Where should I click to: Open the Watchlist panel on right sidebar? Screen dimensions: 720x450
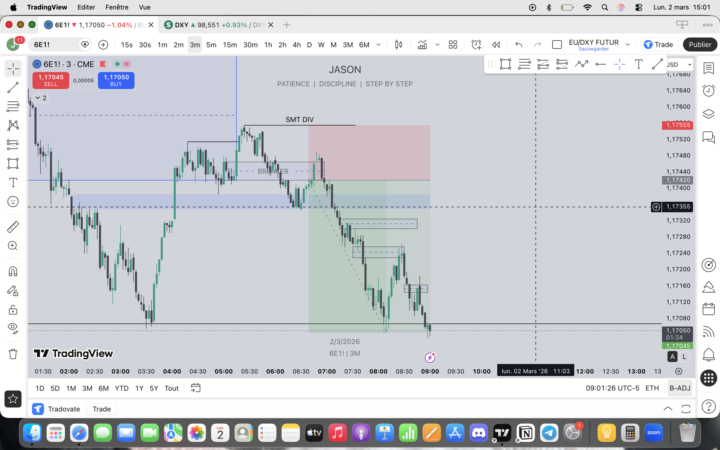[709, 68]
